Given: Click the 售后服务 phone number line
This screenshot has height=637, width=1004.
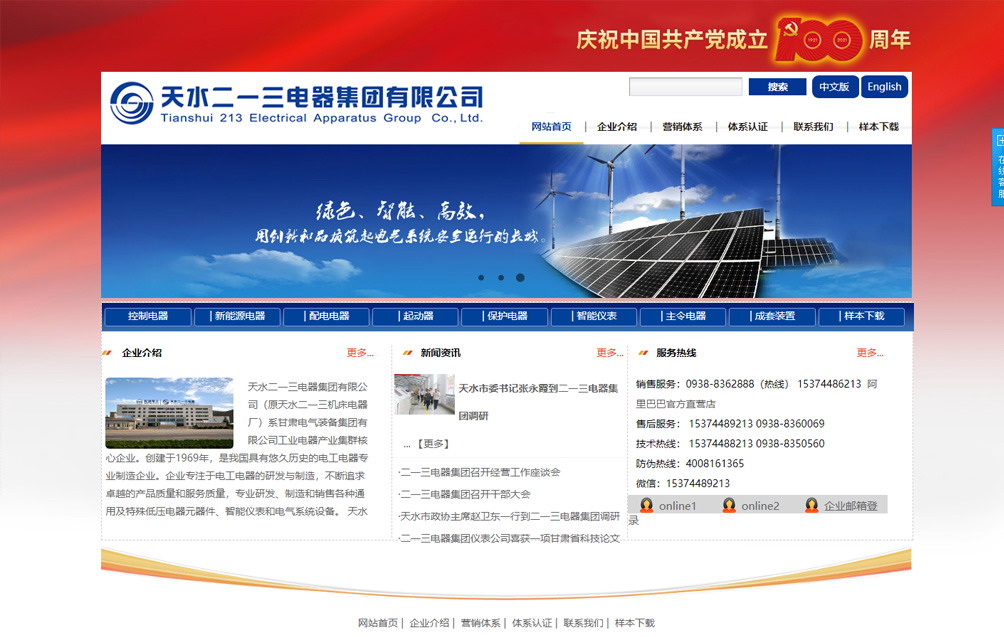Looking at the screenshot, I should [x=730, y=424].
